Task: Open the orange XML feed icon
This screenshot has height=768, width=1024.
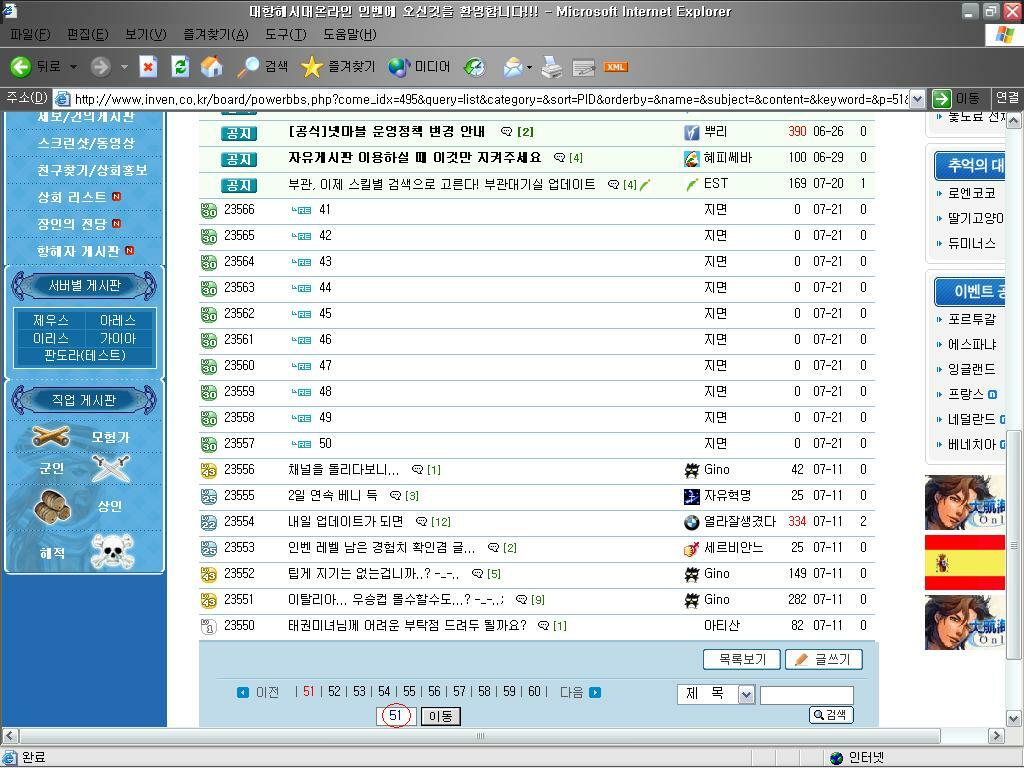Action: tap(616, 67)
